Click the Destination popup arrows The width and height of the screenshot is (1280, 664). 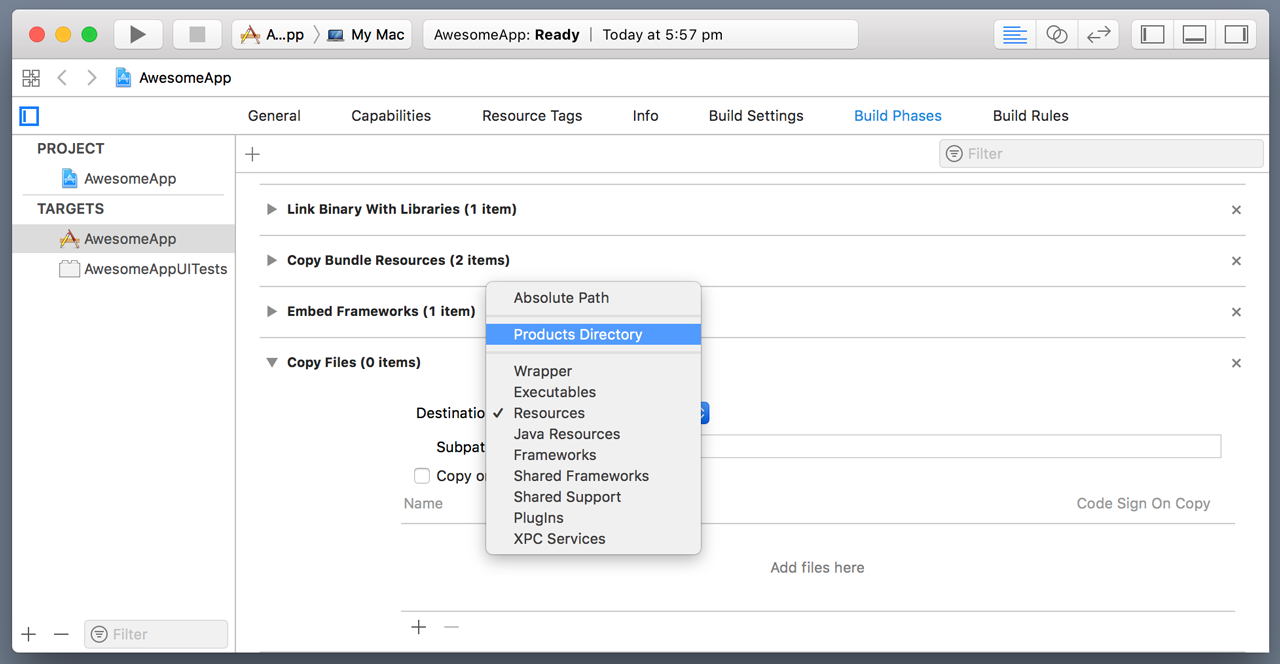[705, 413]
